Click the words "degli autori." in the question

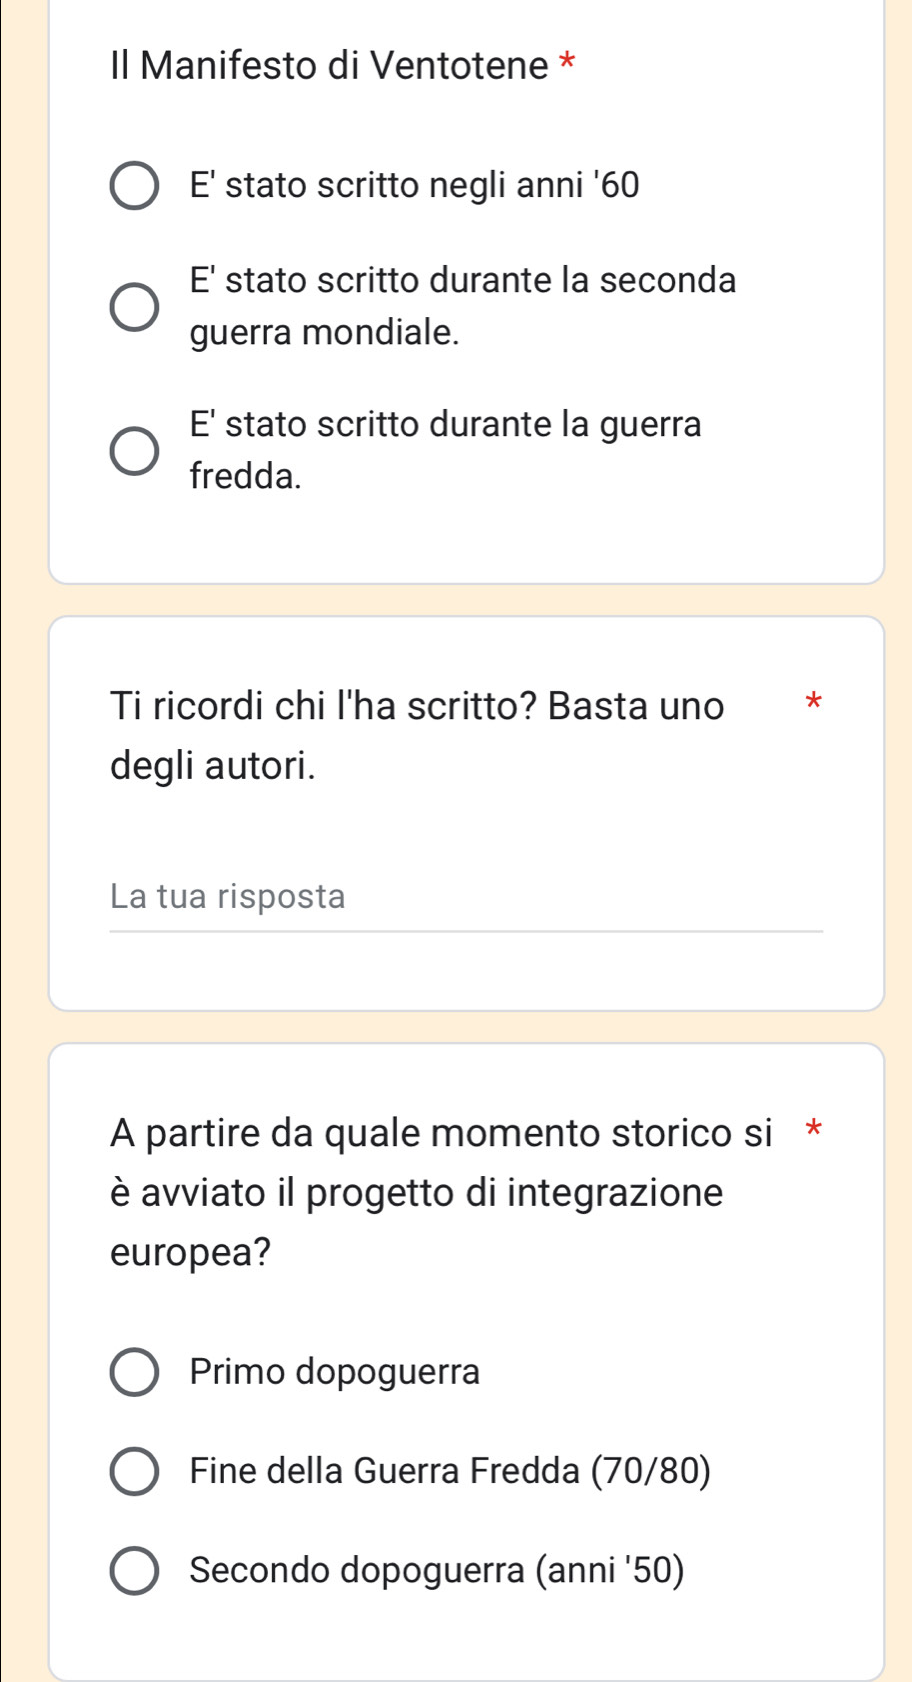pyautogui.click(x=213, y=766)
